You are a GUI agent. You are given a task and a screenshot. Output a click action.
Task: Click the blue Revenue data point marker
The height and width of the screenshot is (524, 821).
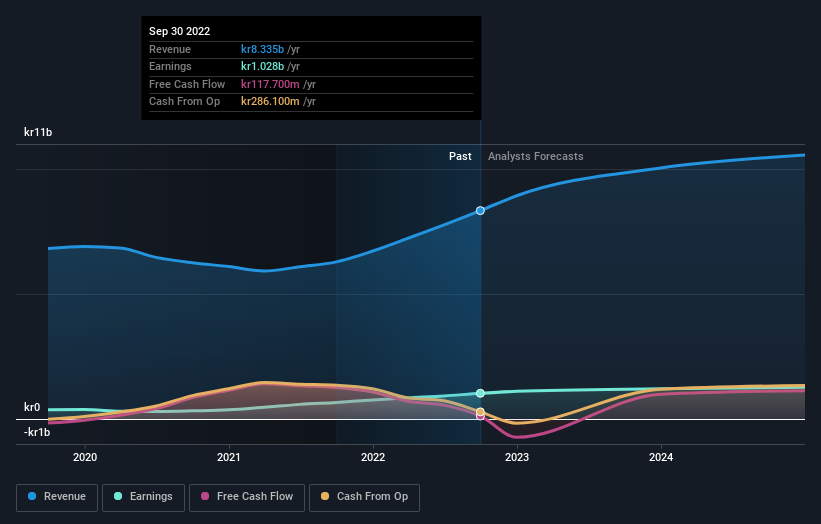click(480, 210)
